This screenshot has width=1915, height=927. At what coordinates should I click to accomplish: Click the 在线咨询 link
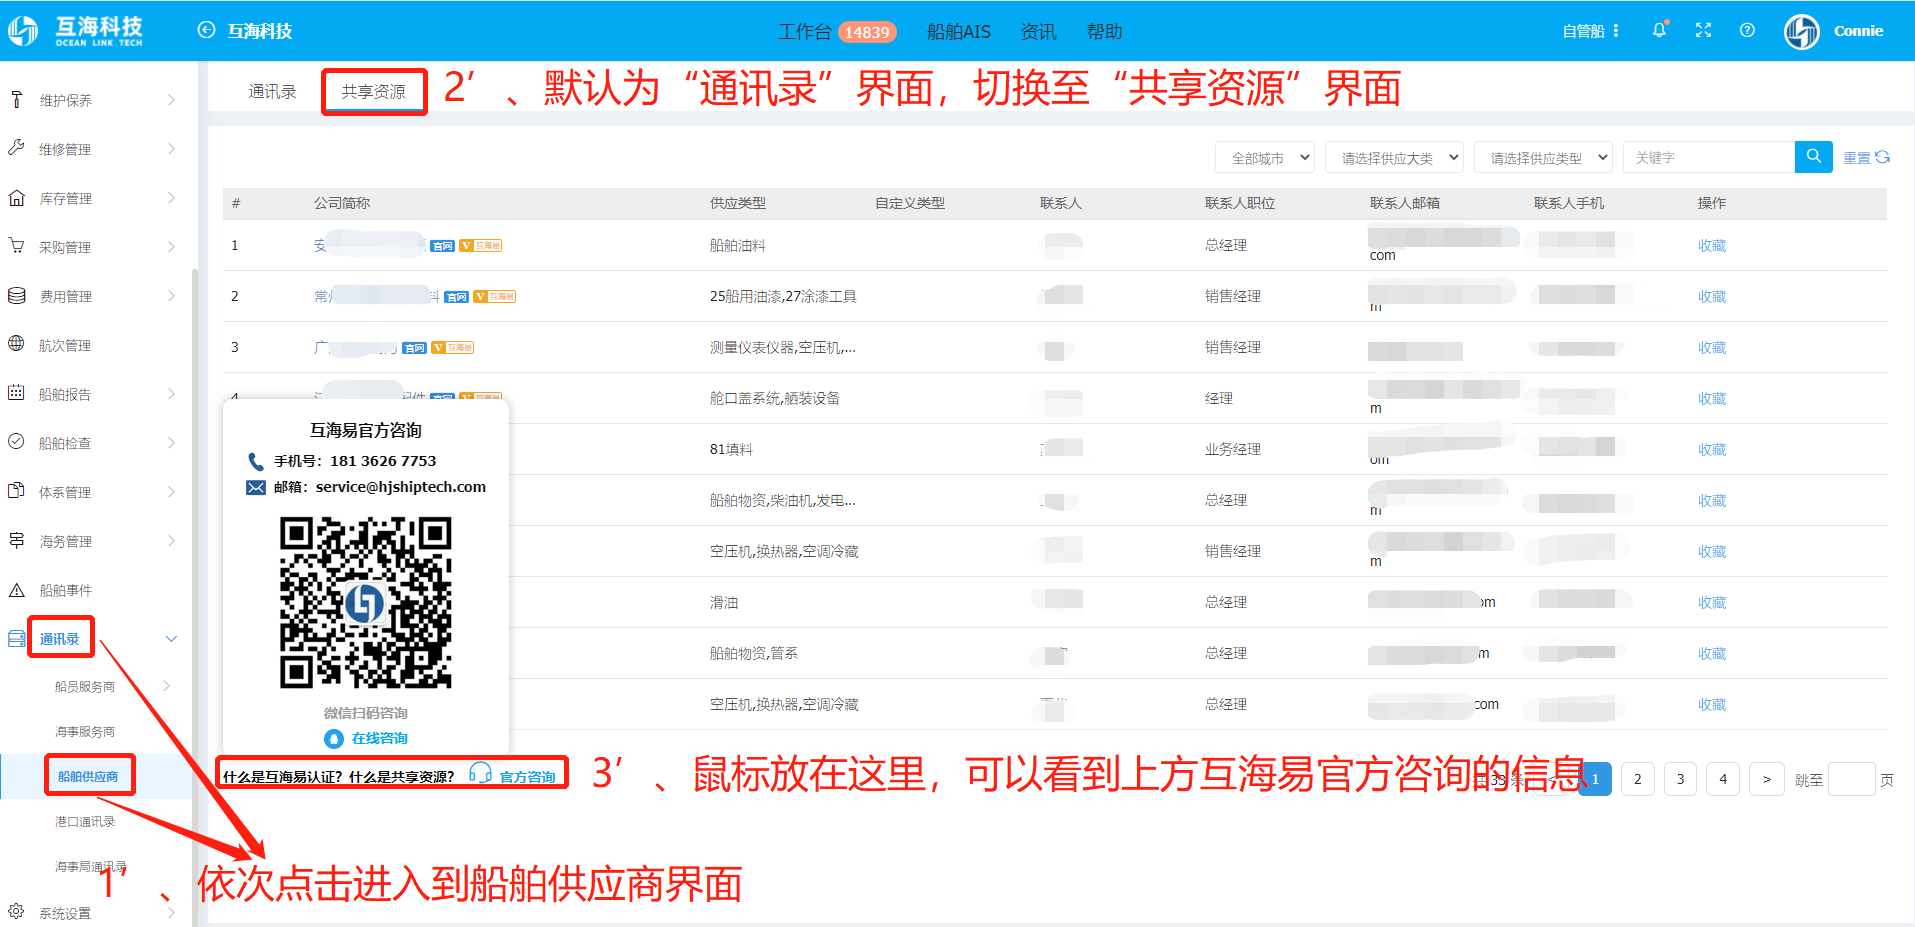(x=379, y=738)
